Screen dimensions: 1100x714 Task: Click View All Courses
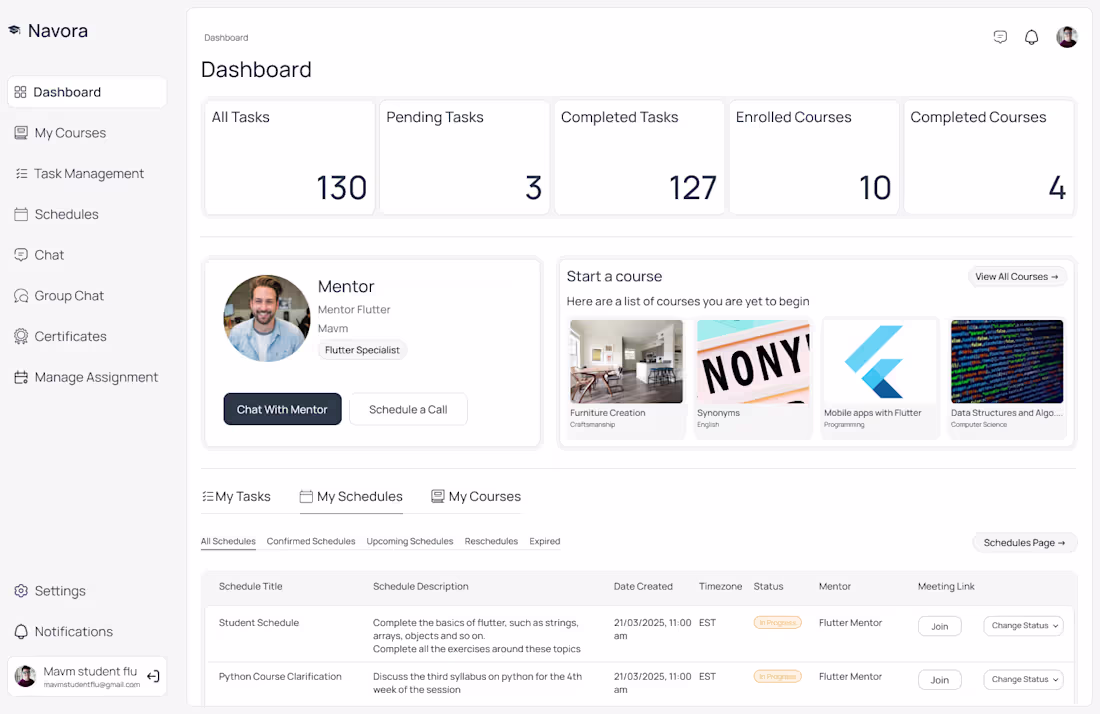pyautogui.click(x=1017, y=276)
